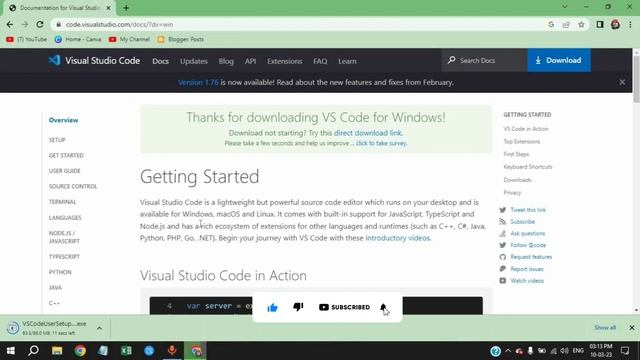Click the SUBSCRIBED button
Image resolution: width=640 pixels, height=360 pixels.
tap(344, 307)
